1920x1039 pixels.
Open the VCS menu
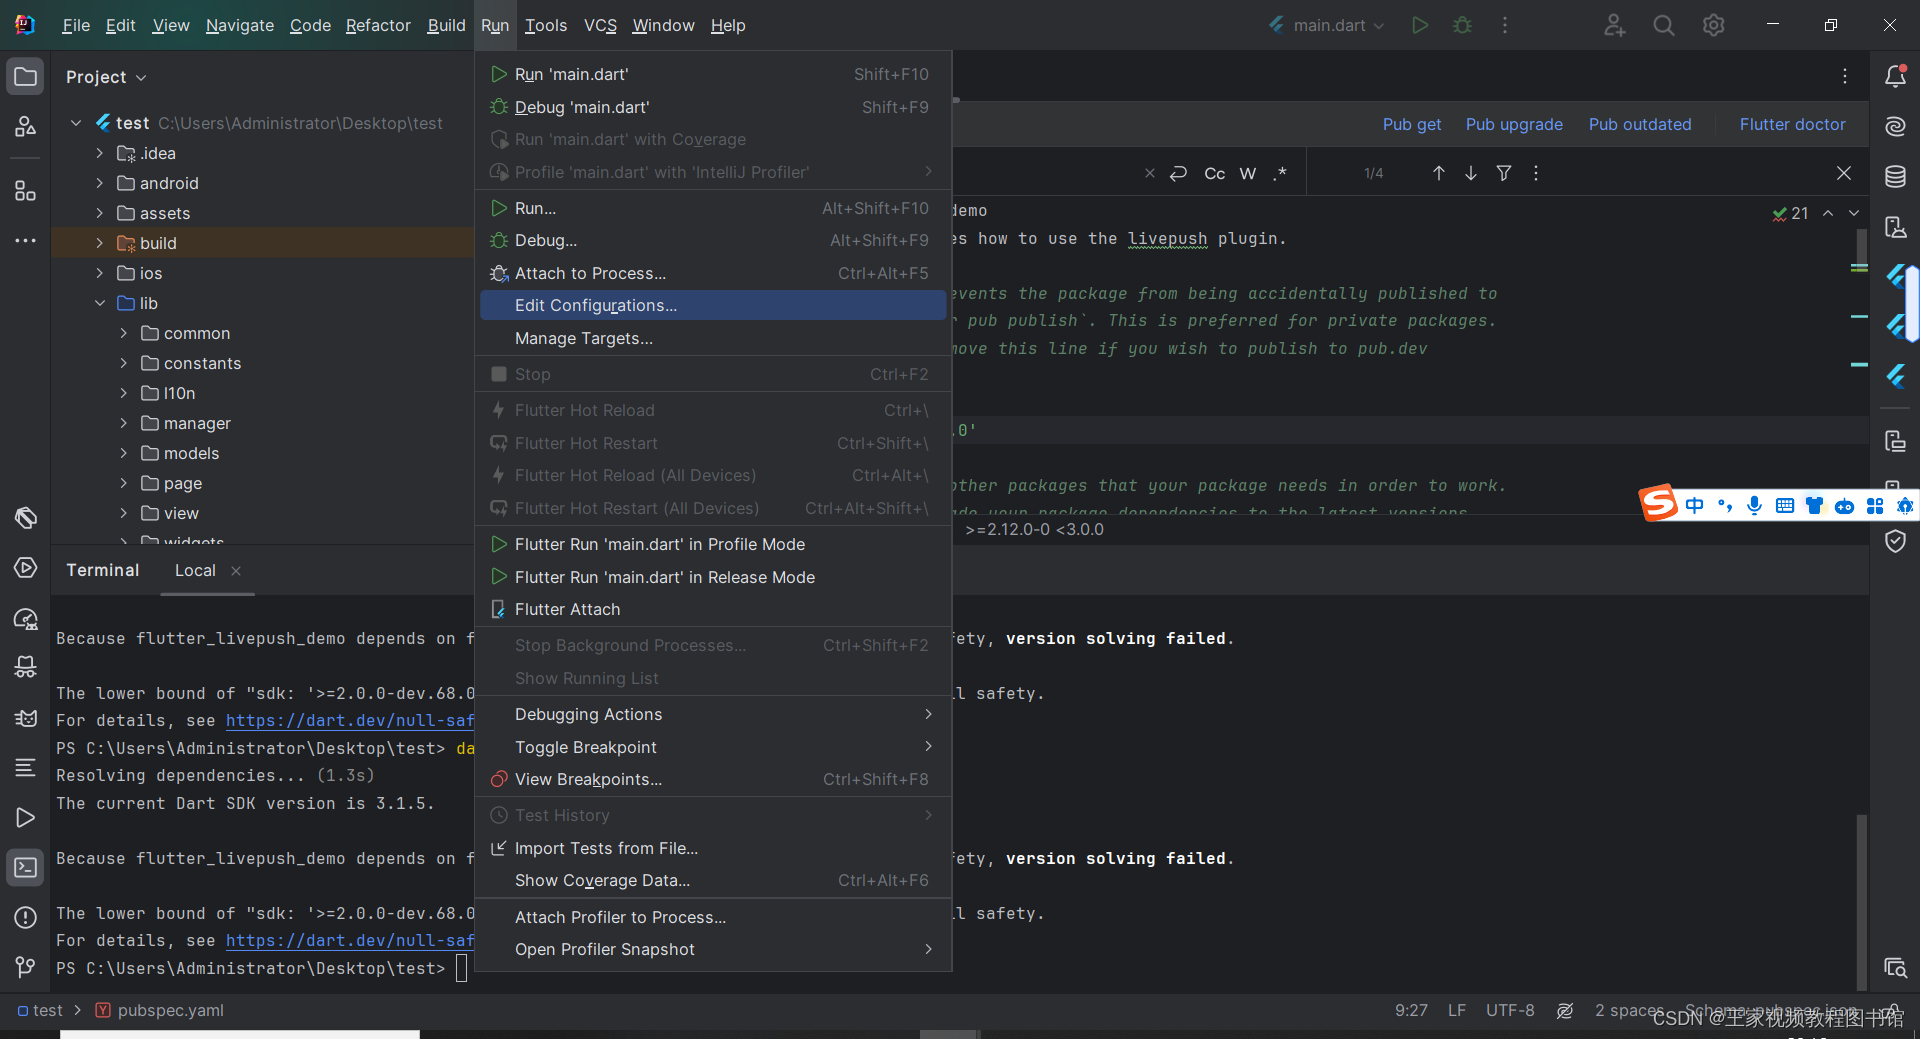pos(599,25)
